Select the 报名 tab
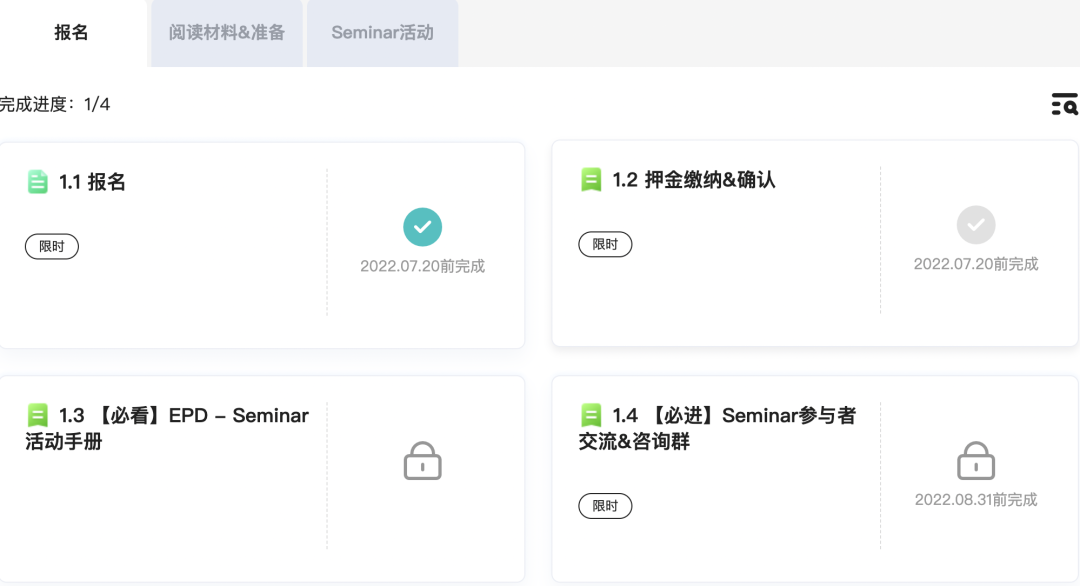The image size is (1080, 586). tap(72, 33)
